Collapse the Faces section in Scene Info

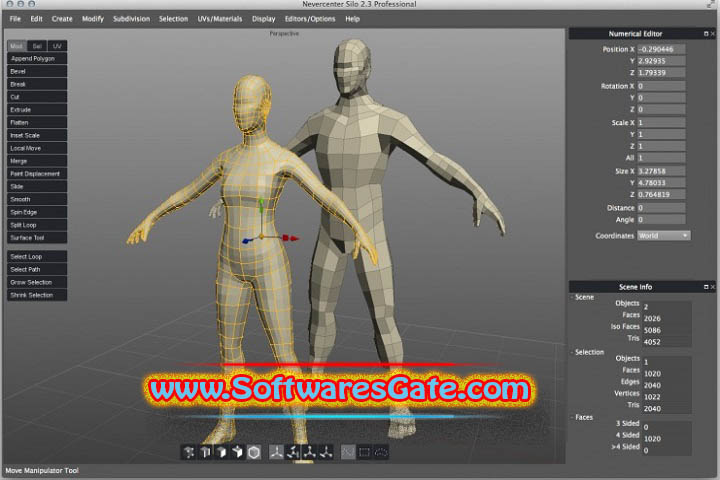(x=572, y=418)
